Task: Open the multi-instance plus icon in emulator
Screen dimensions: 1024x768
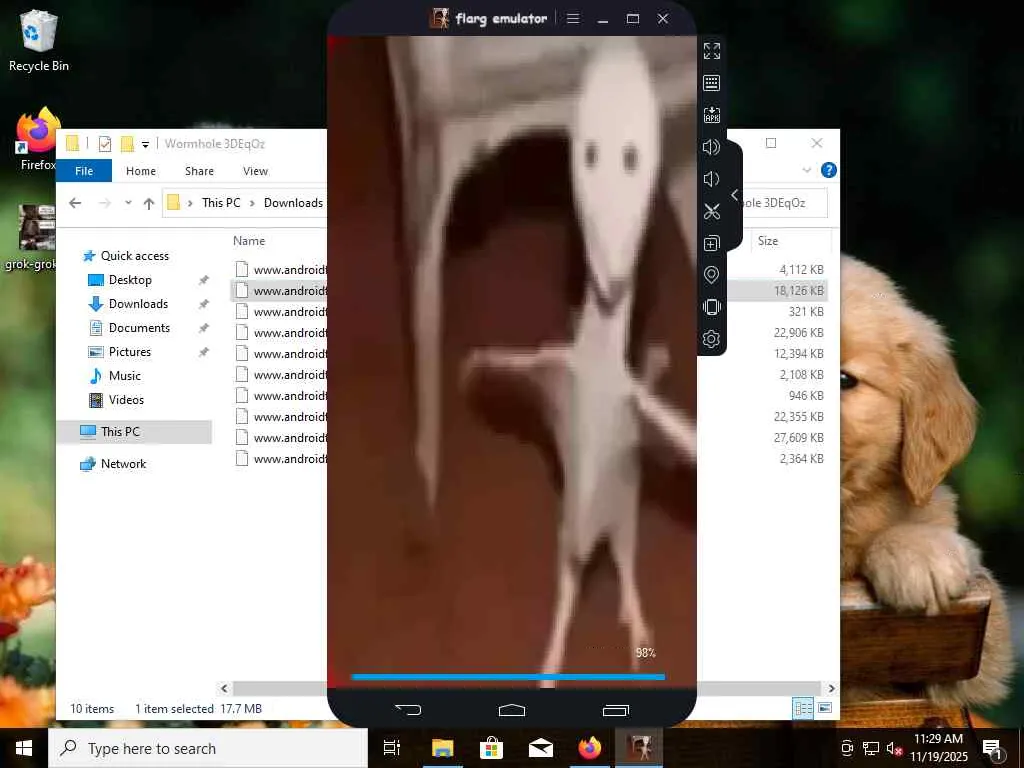Action: click(712, 243)
